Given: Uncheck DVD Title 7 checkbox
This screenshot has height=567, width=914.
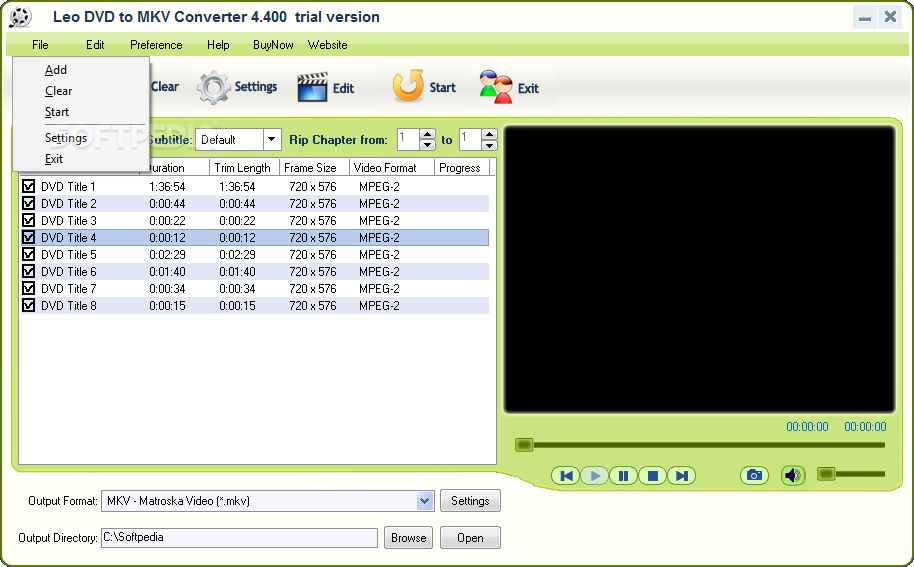Looking at the screenshot, I should [29, 288].
